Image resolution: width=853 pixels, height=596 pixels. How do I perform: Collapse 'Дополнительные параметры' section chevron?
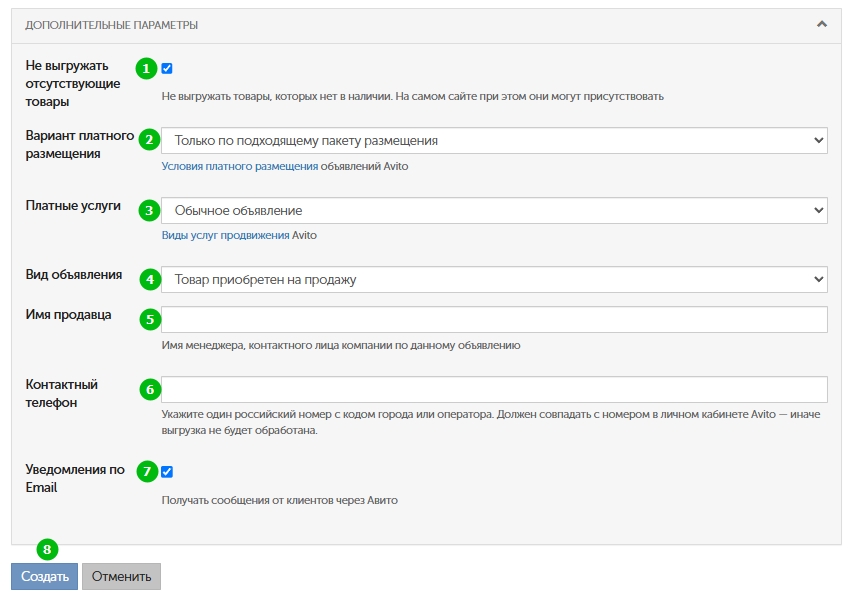[x=822, y=24]
